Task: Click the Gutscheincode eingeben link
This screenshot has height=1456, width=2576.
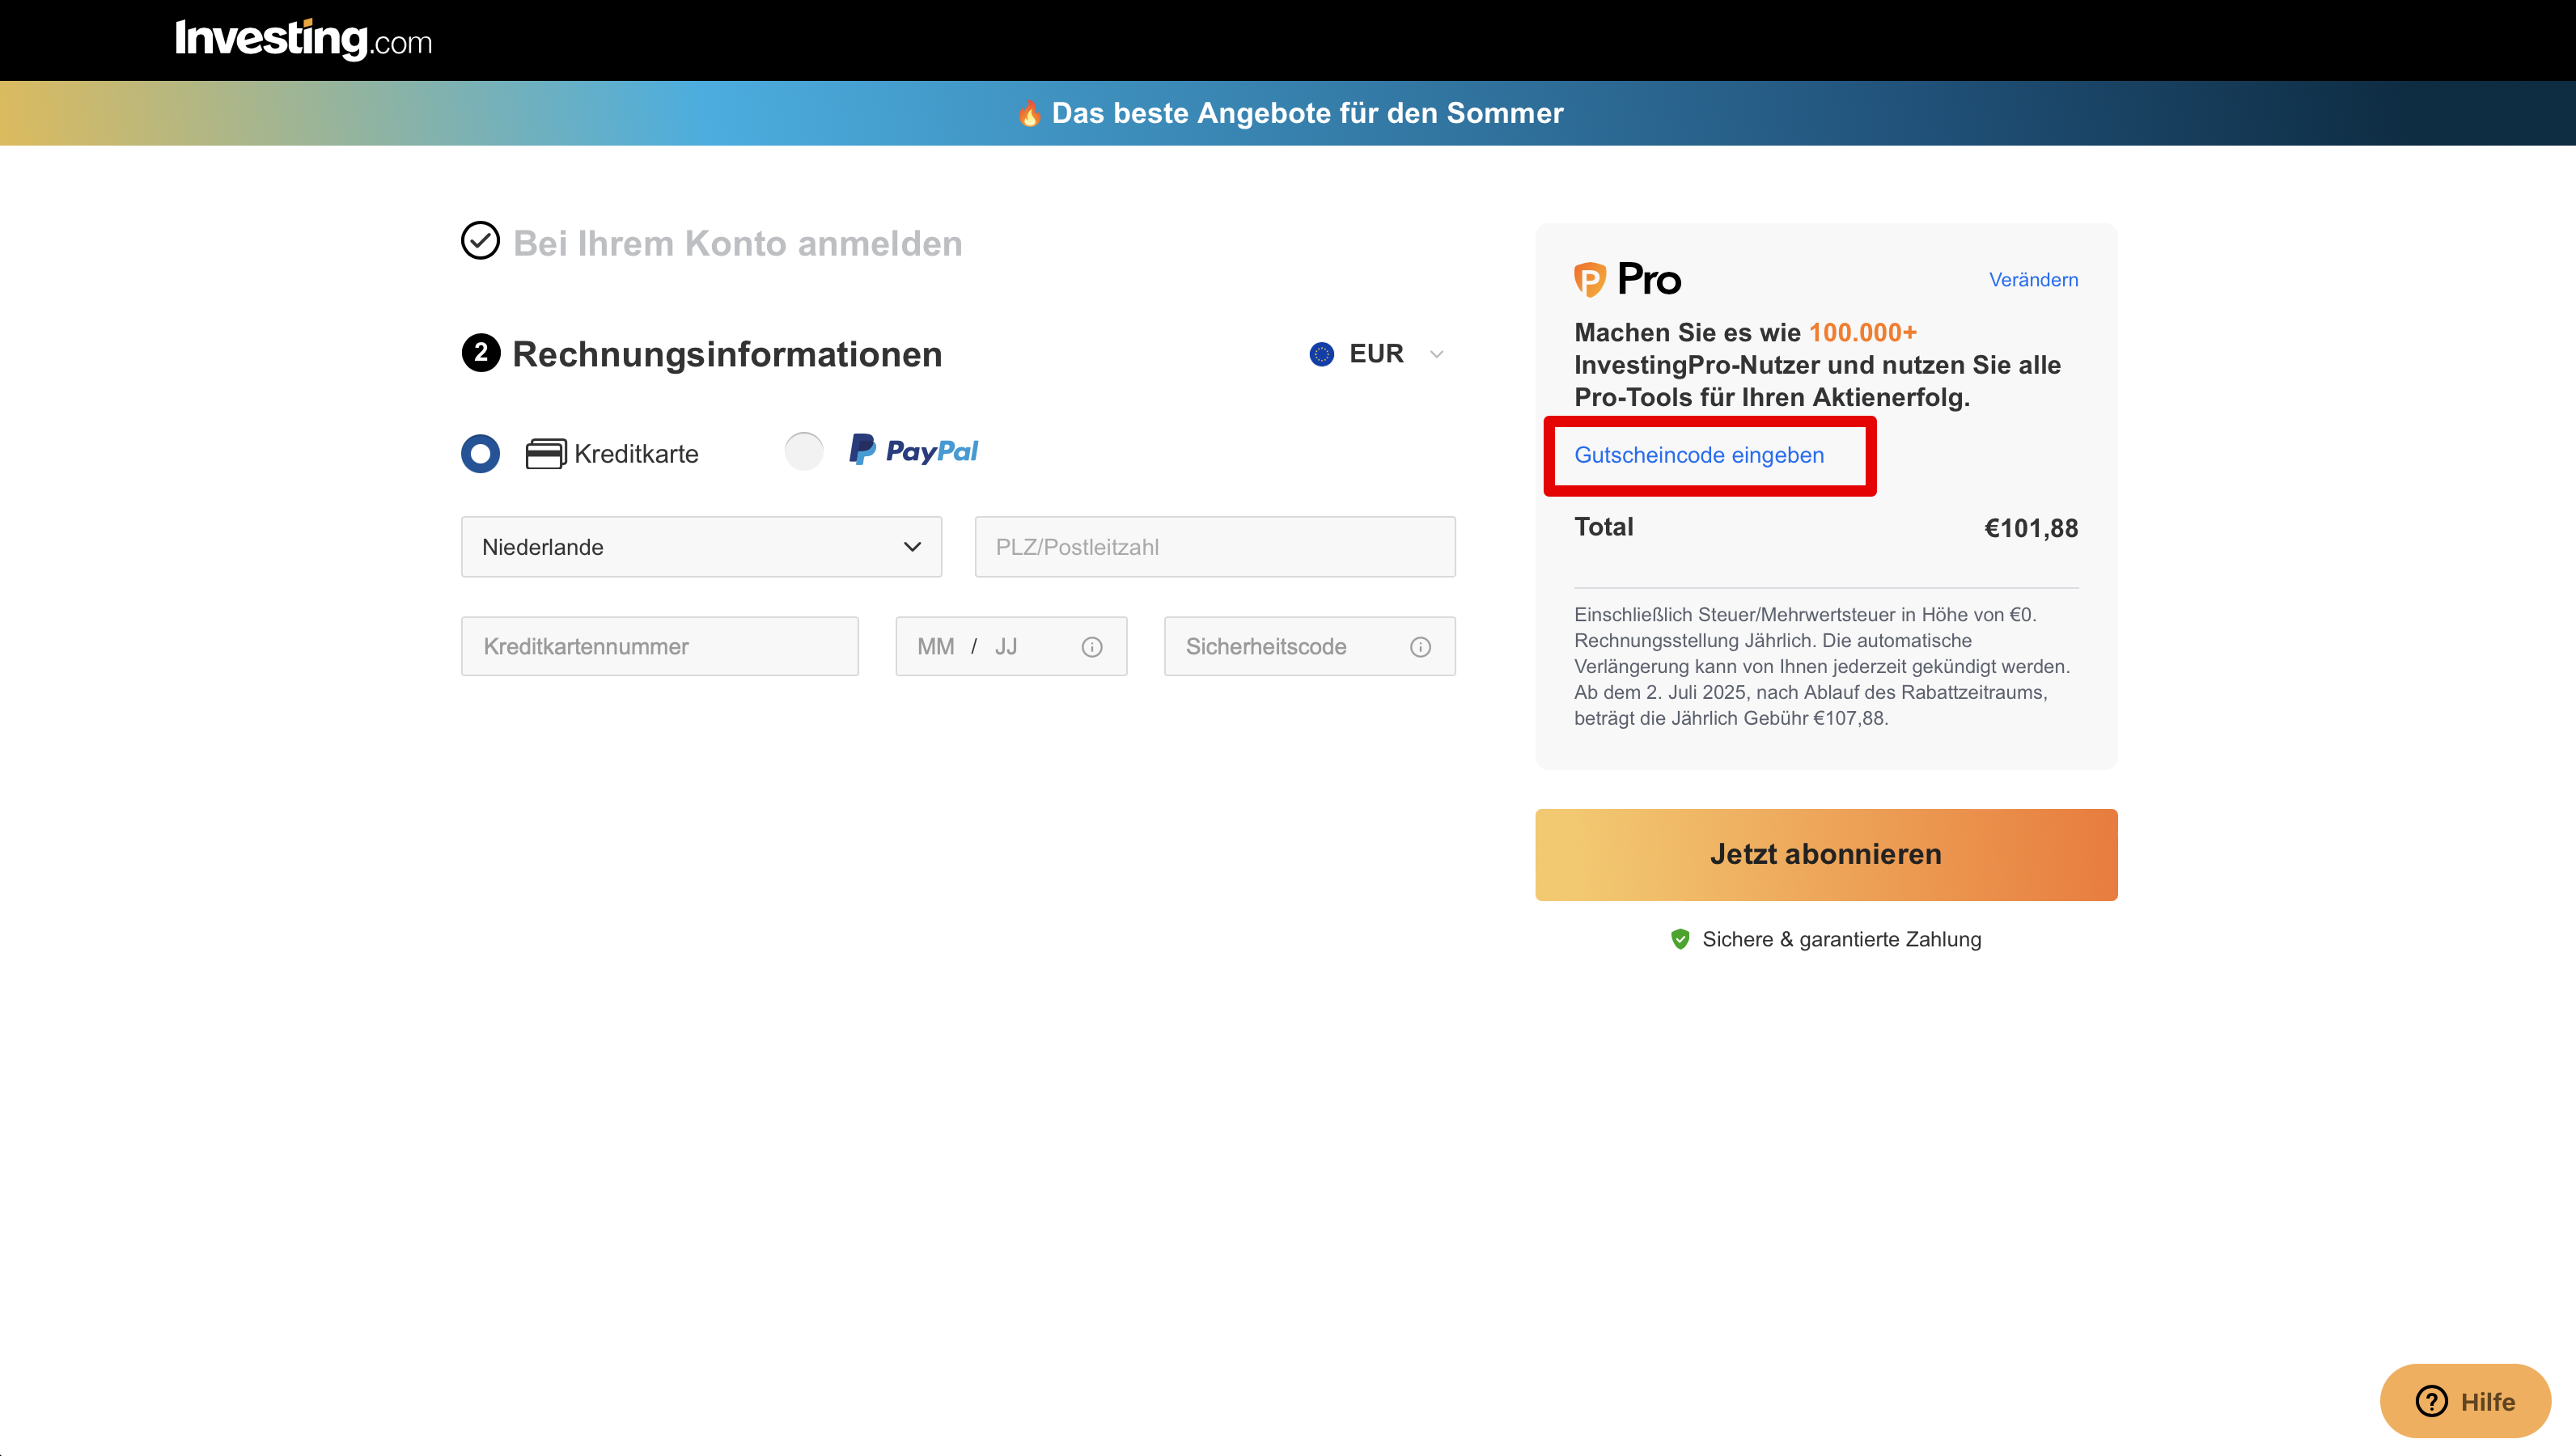Action: [1699, 455]
